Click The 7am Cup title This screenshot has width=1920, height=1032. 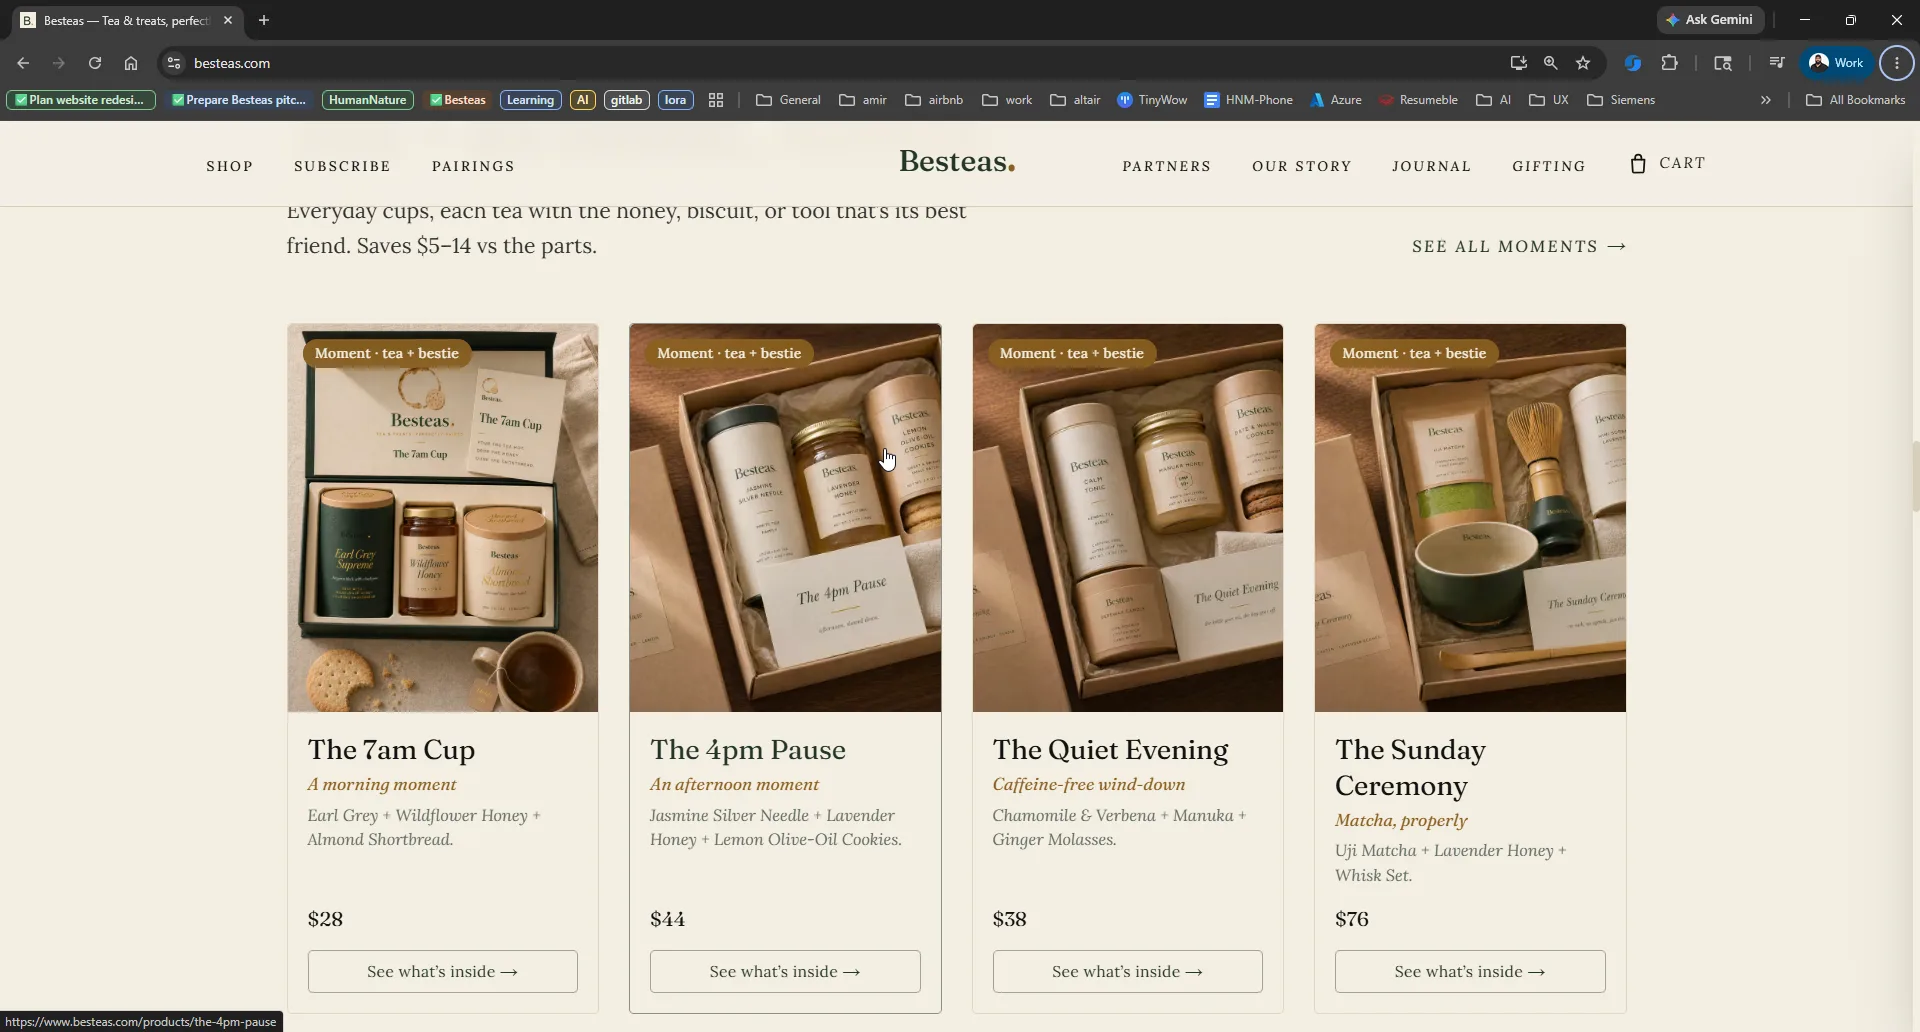click(391, 750)
